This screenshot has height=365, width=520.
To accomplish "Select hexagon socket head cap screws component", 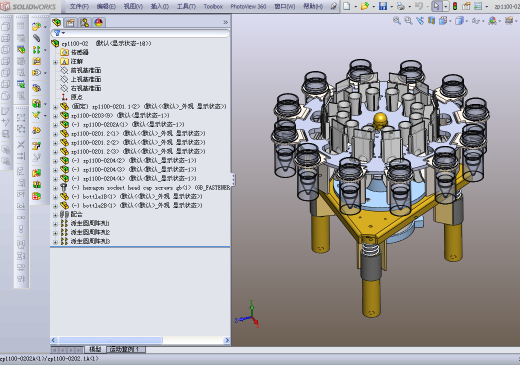I will (x=137, y=188).
